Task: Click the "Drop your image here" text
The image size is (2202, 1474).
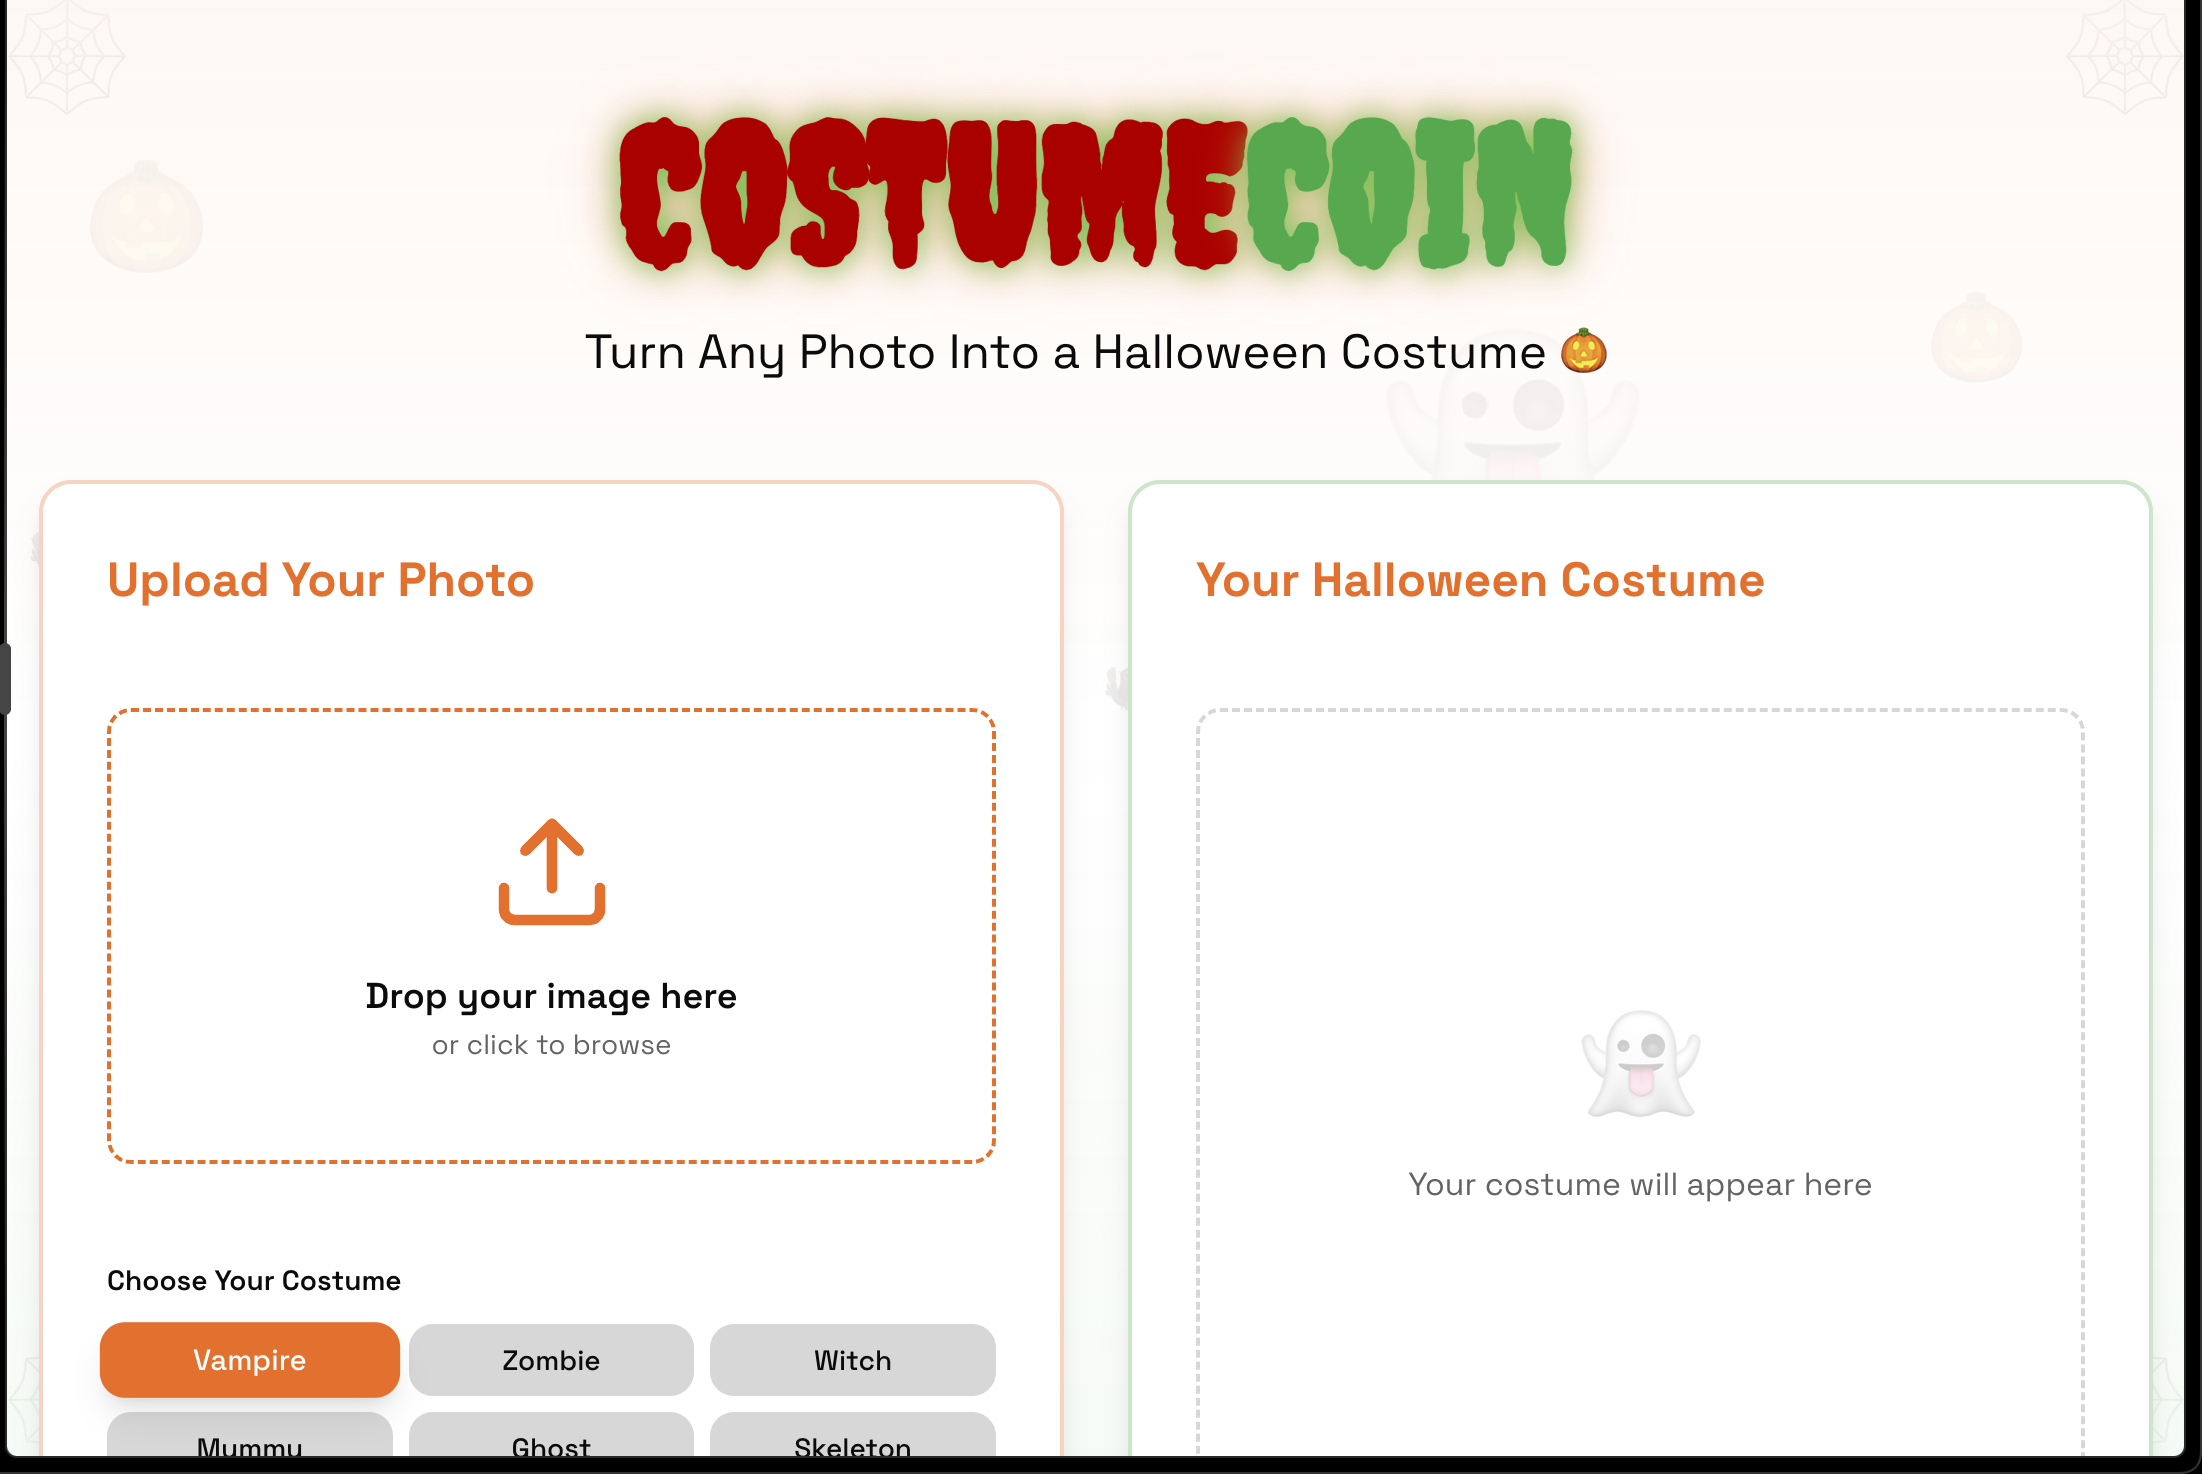Action: click(551, 996)
